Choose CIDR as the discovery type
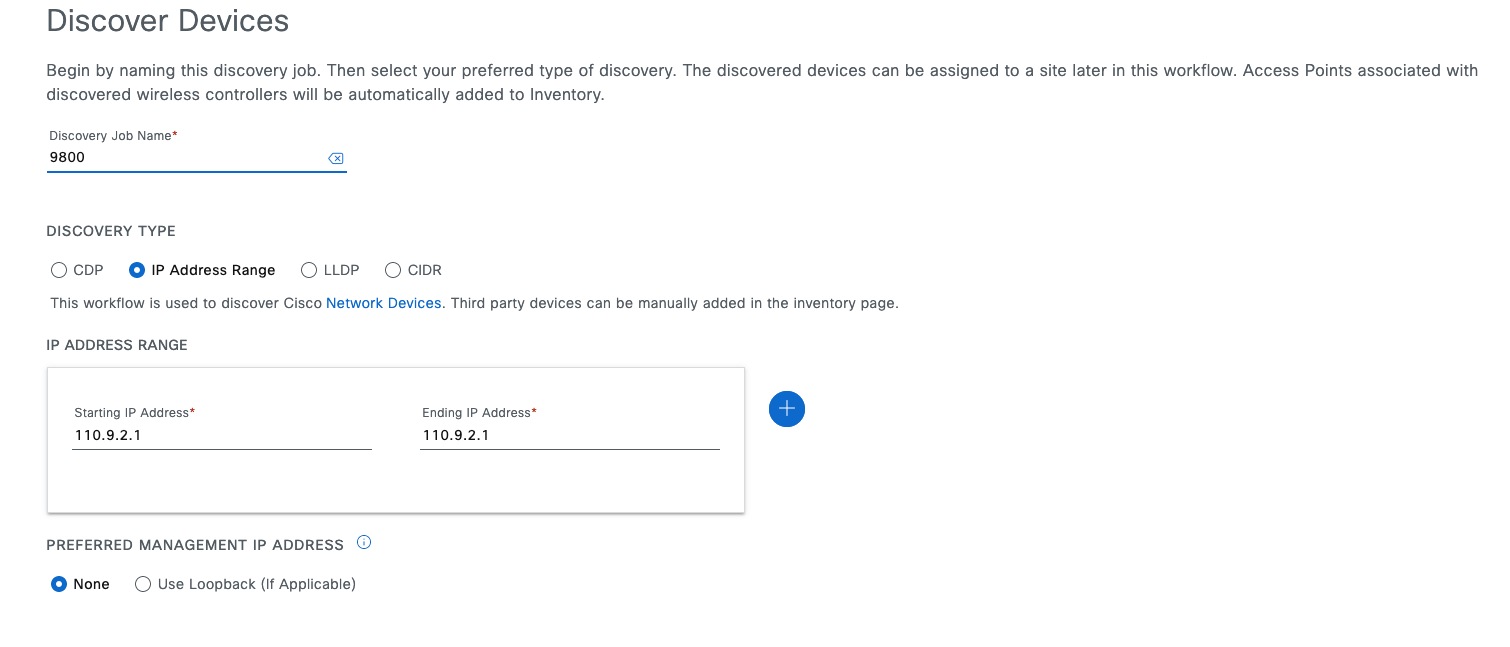The image size is (1510, 647). [x=393, y=270]
